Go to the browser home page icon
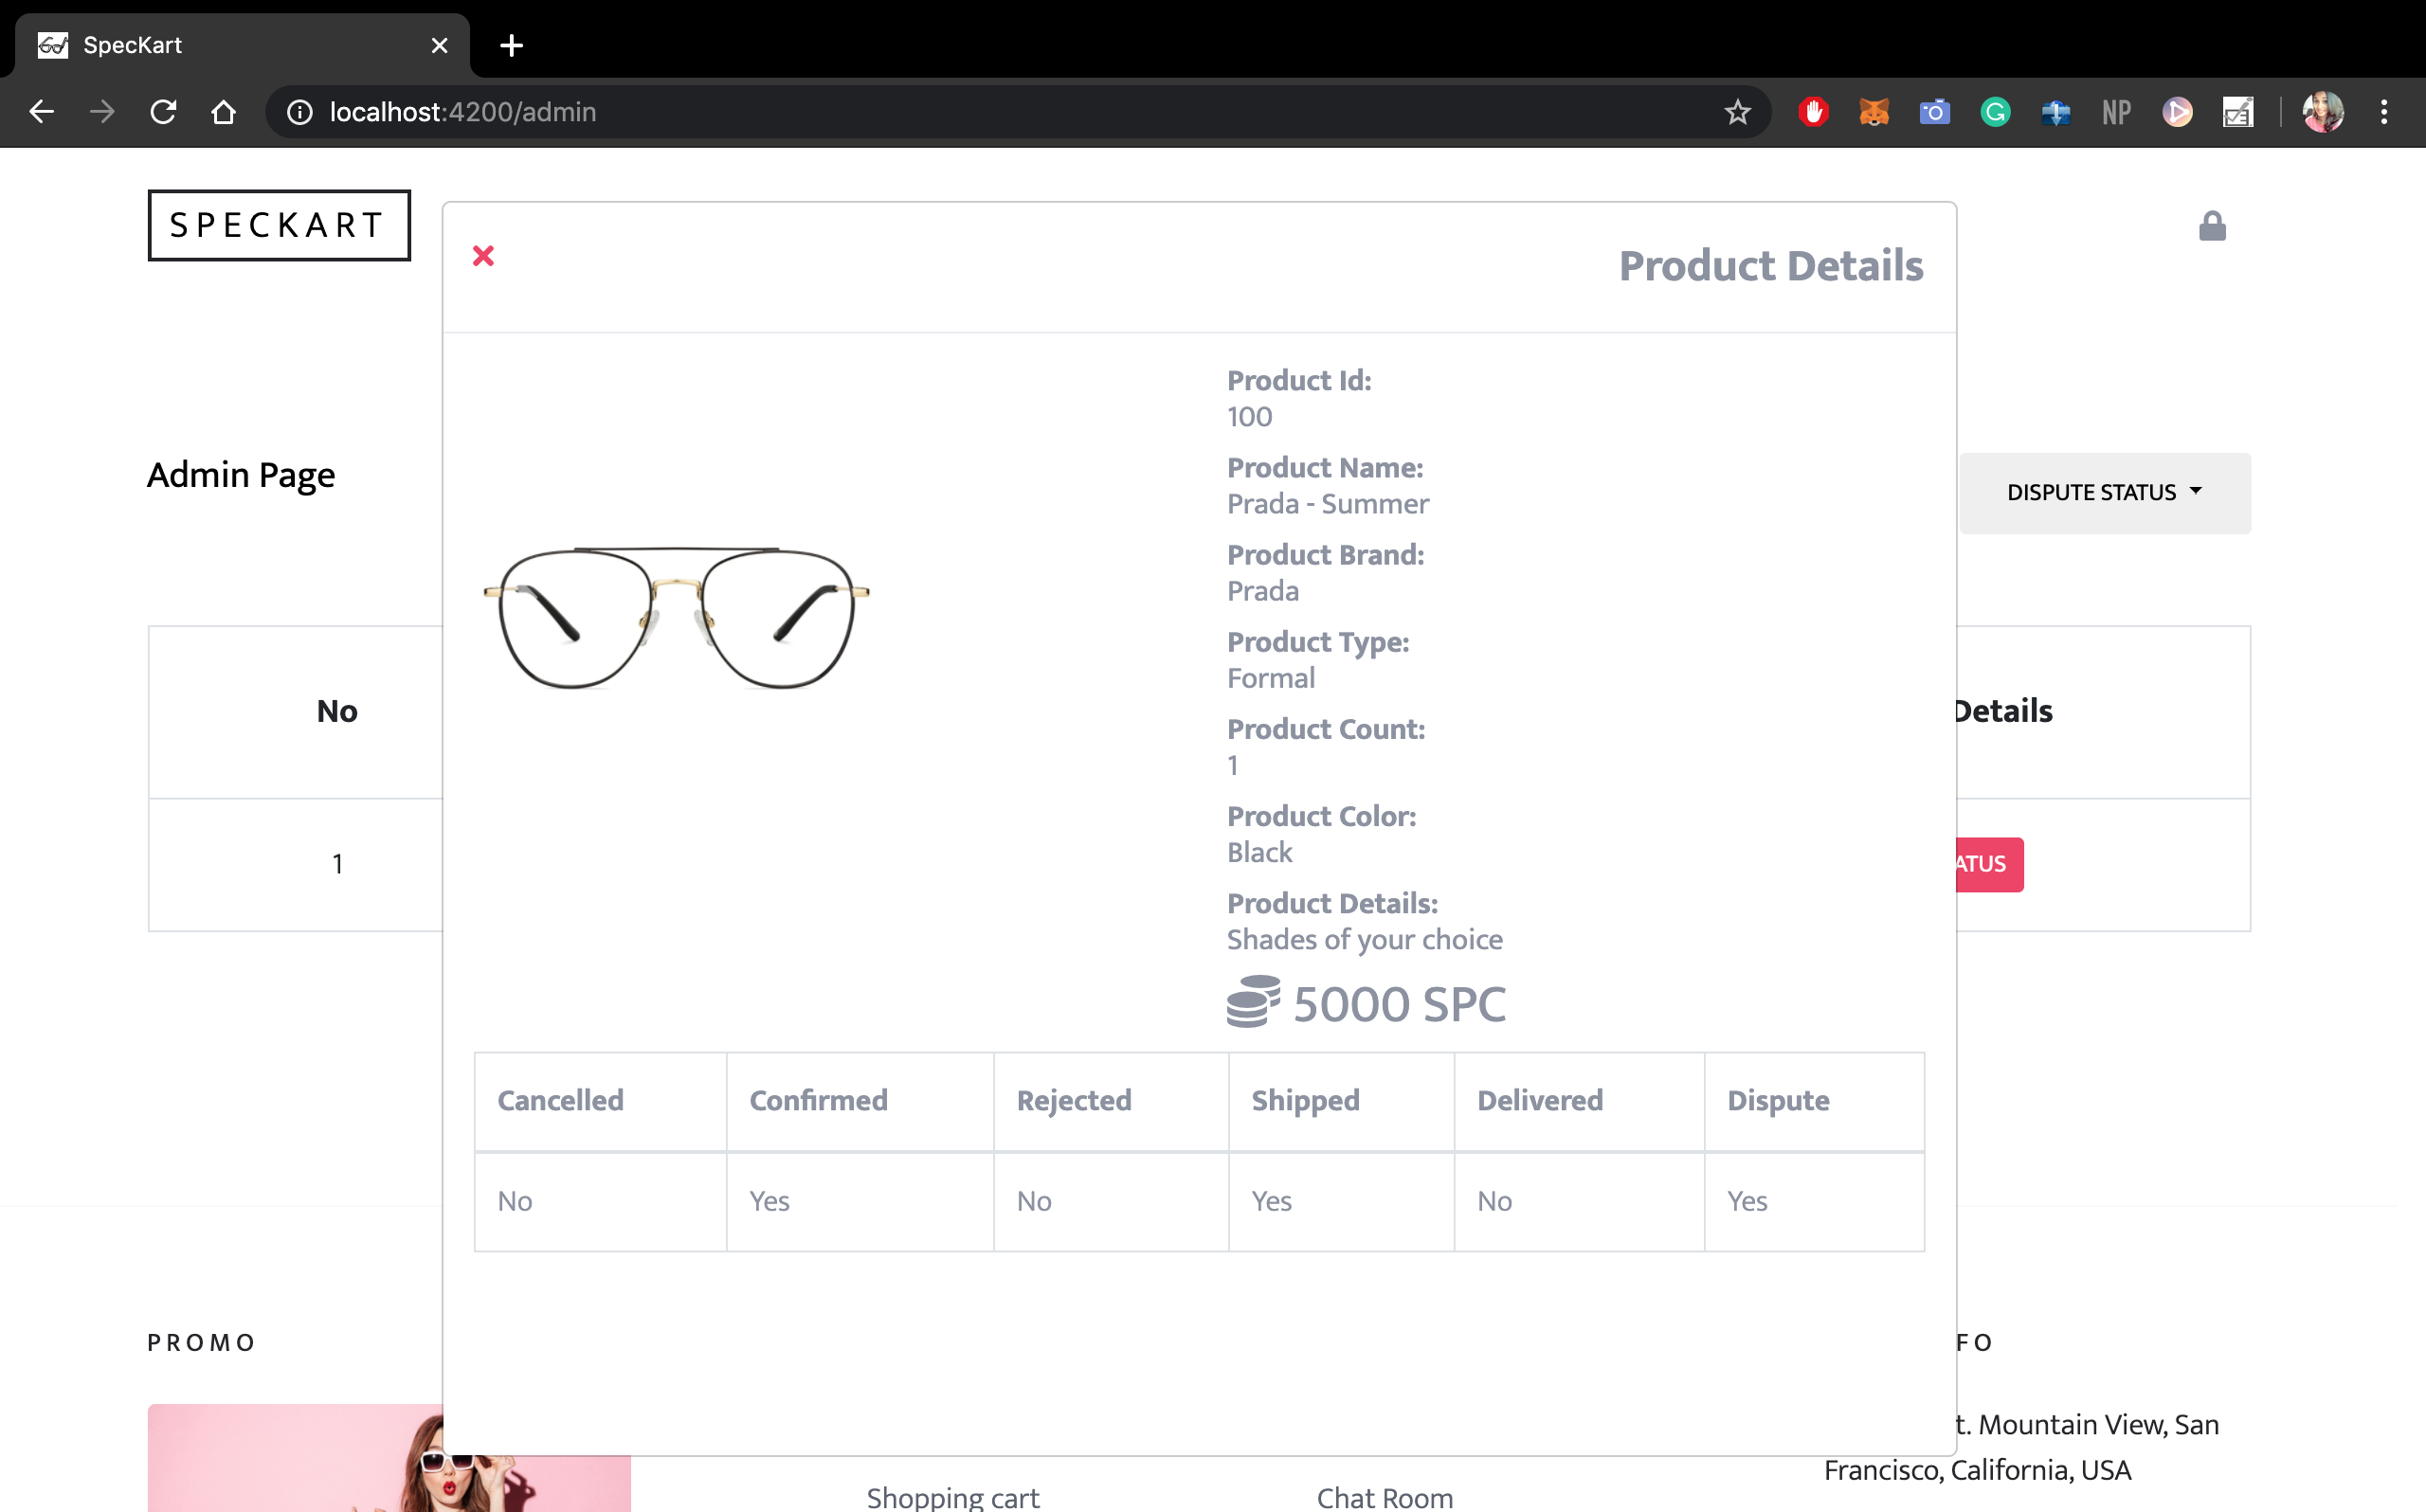This screenshot has height=1512, width=2426. tap(224, 112)
